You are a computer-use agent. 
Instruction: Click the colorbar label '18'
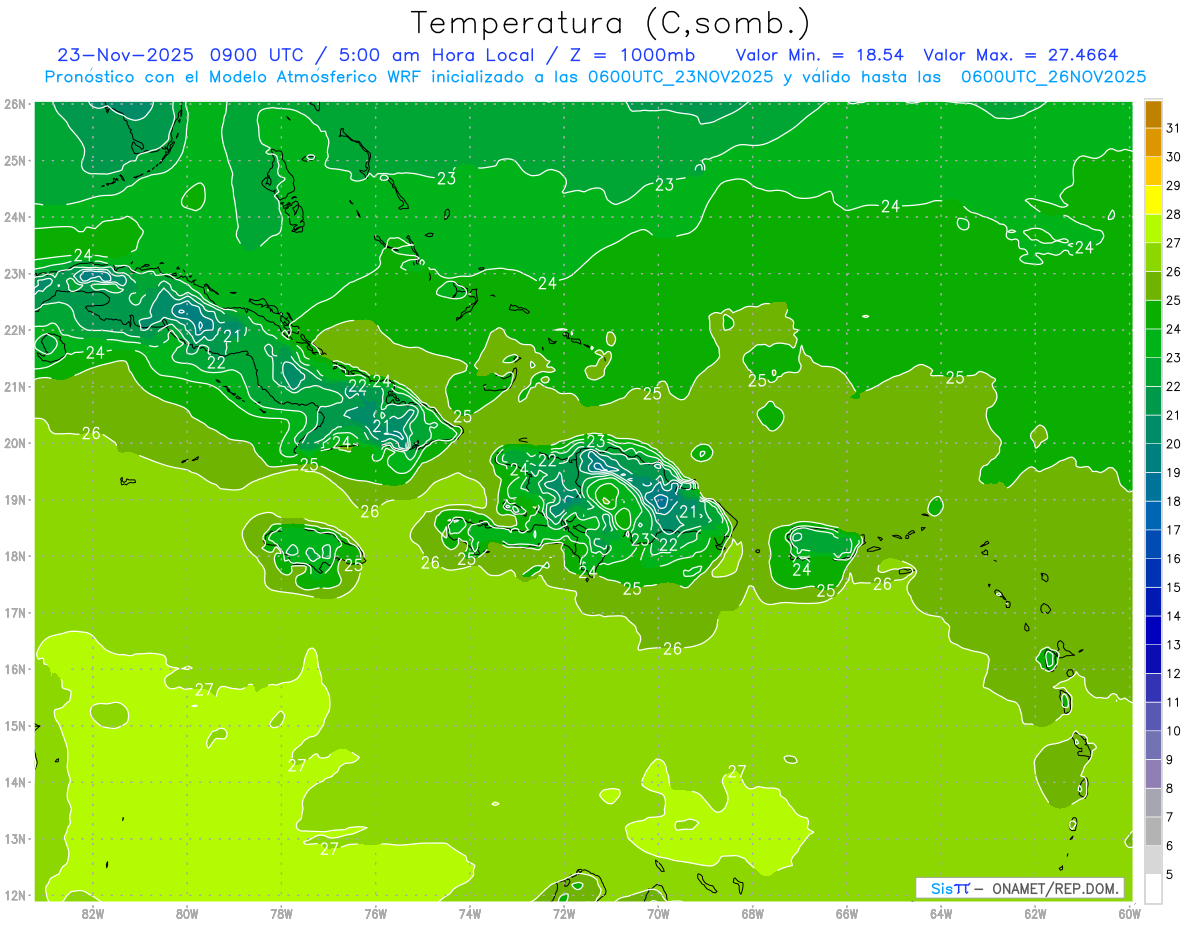coord(1174,502)
